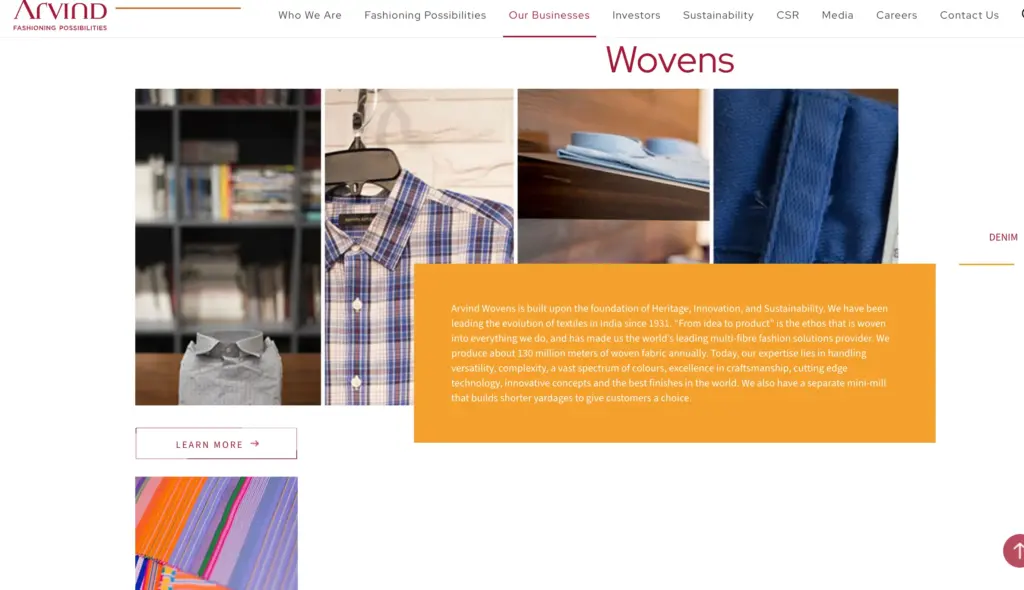Click the scroll-to-top arrow button
The width and height of the screenshot is (1024, 590).
pyautogui.click(x=1014, y=550)
